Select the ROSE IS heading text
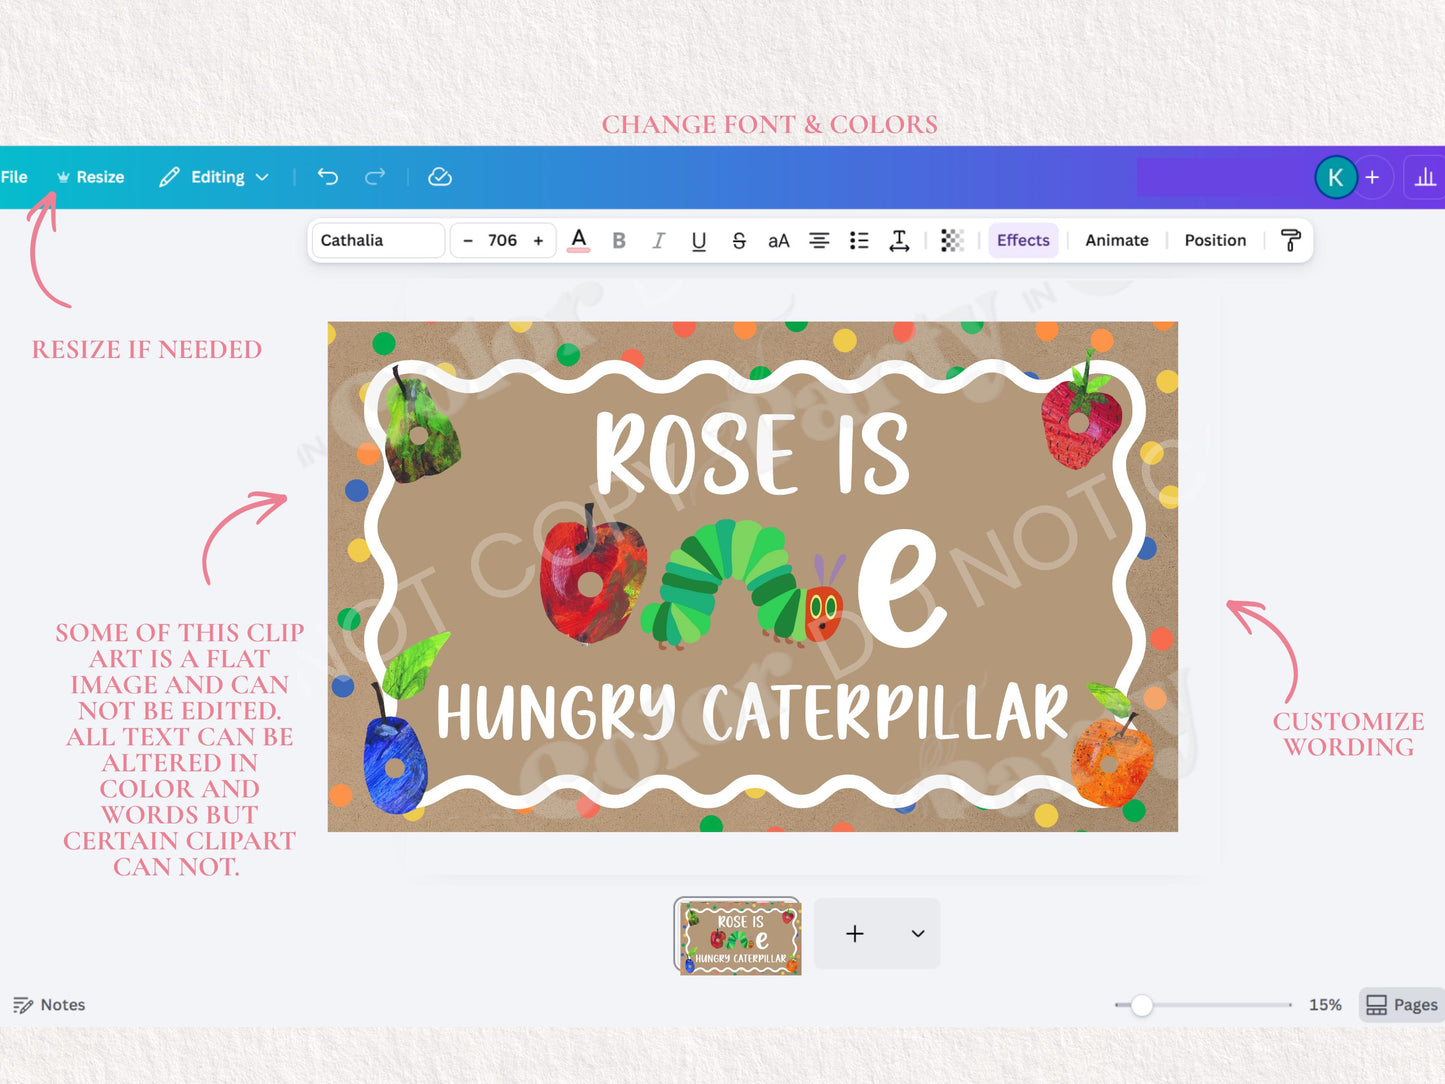This screenshot has width=1445, height=1084. click(753, 454)
